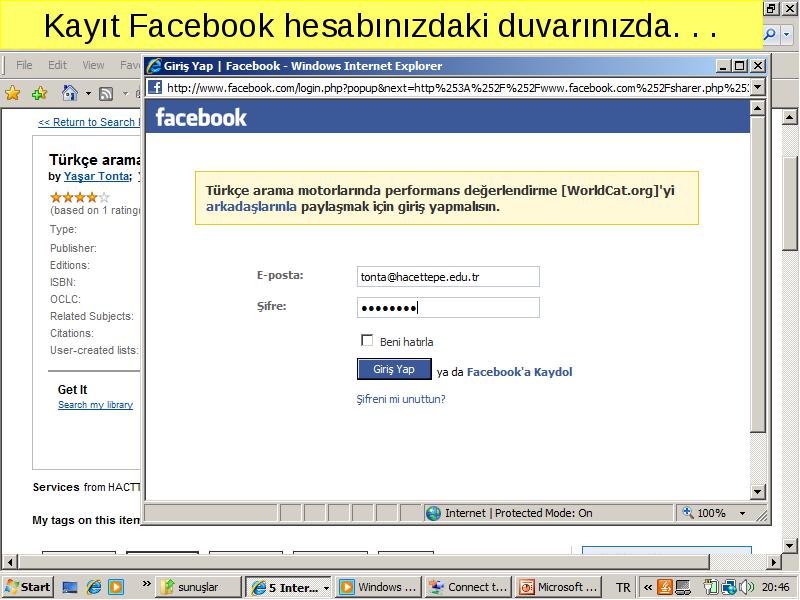This screenshot has height=600, width=800.
Task: Click the Şifre password field
Action: click(448, 308)
